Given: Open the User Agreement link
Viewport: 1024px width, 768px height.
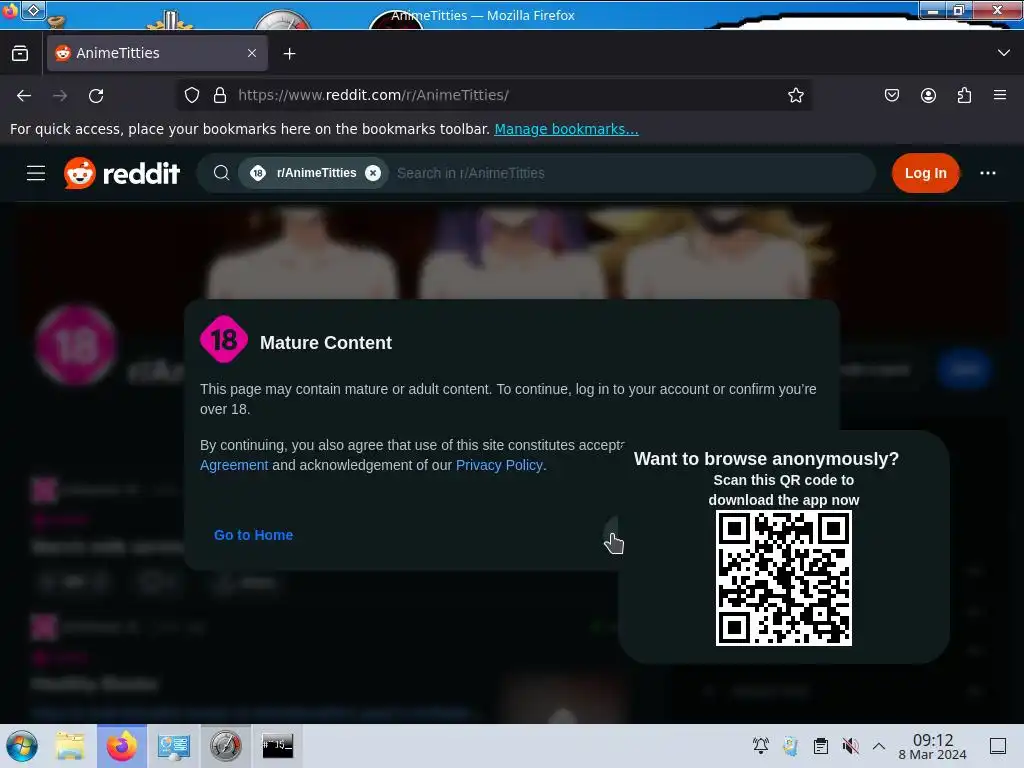Looking at the screenshot, I should (x=234, y=465).
